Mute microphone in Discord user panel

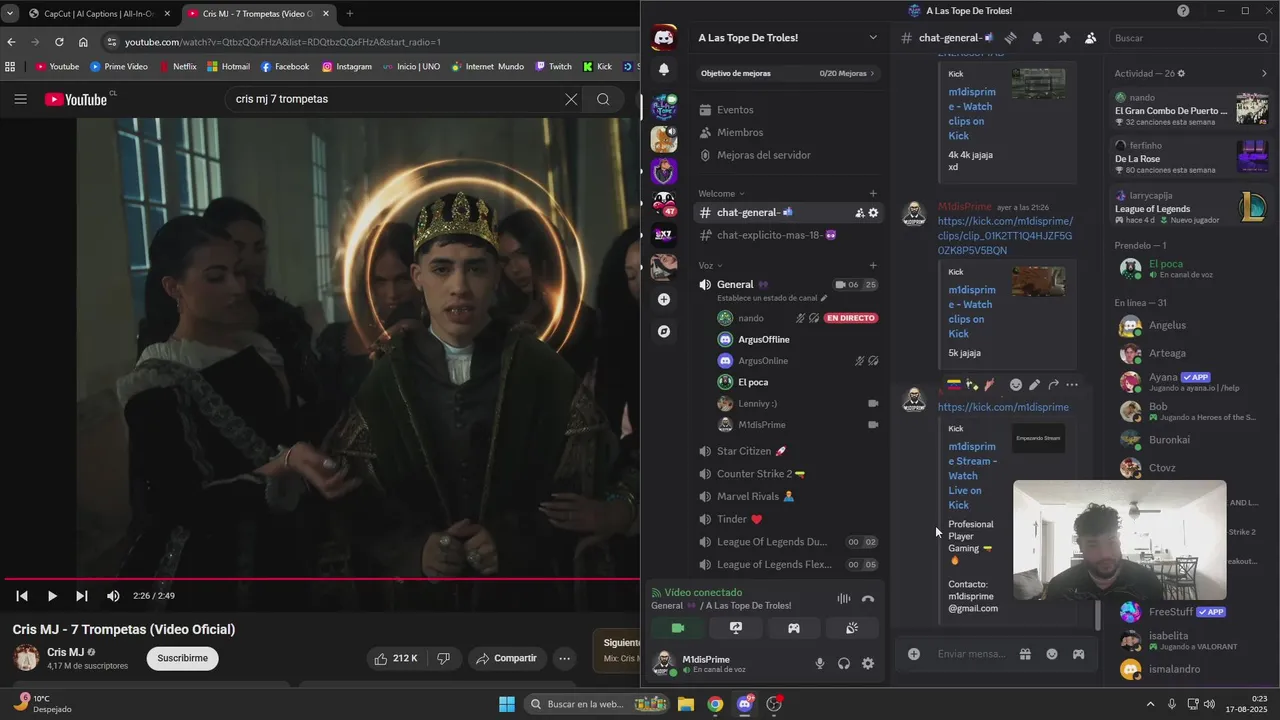click(x=820, y=664)
